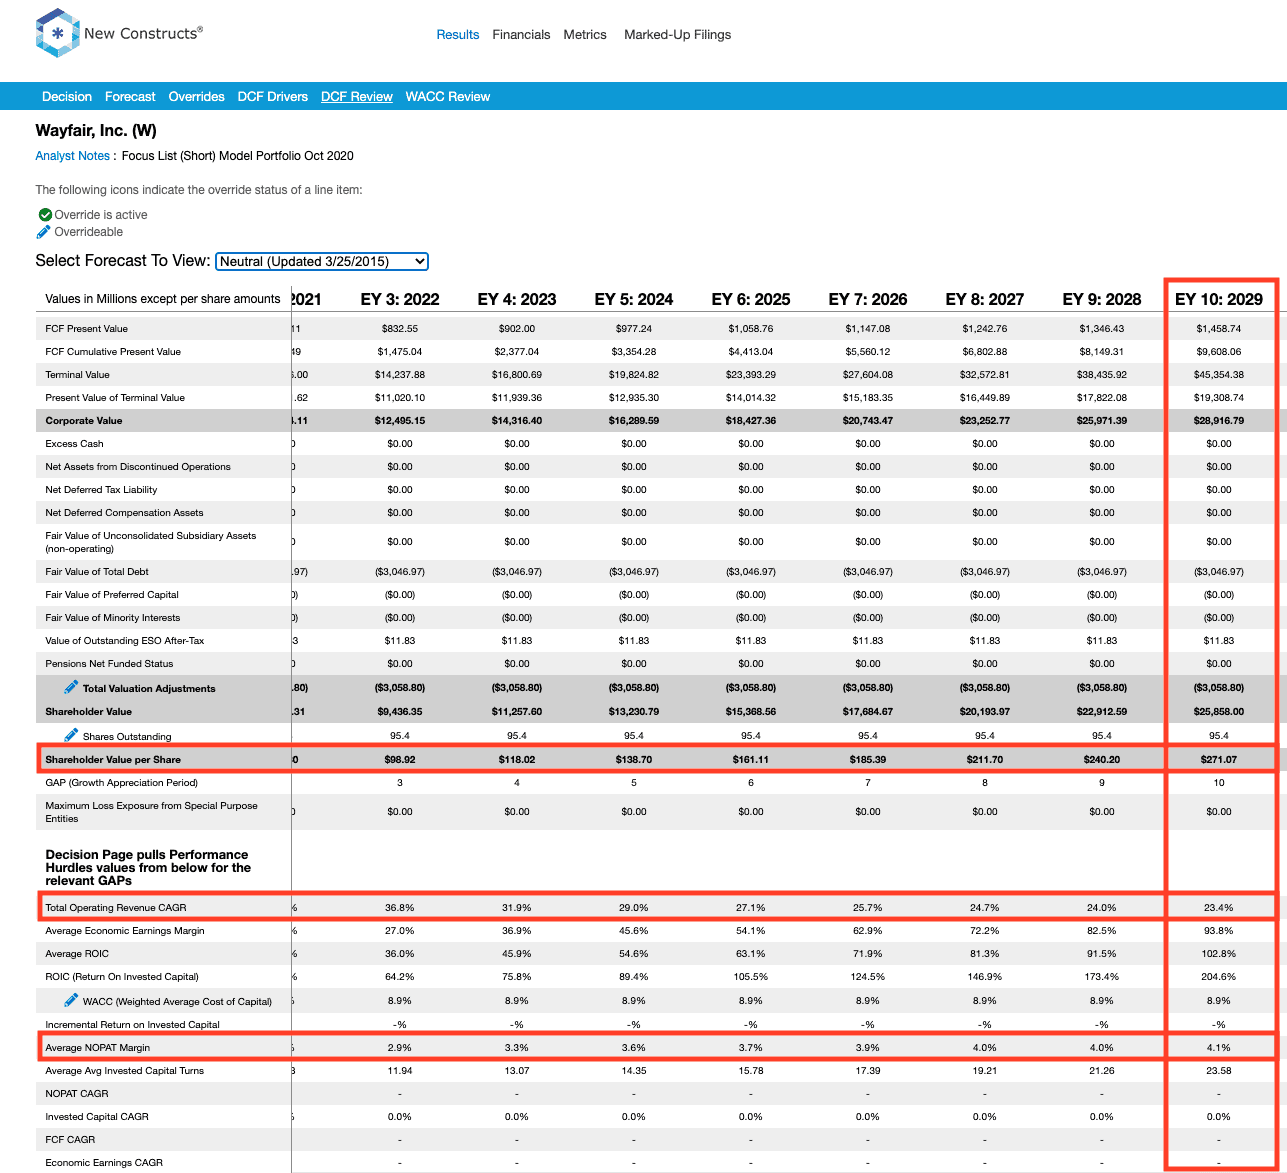Click the $45,354.38 terminal value cell

tap(1218, 375)
